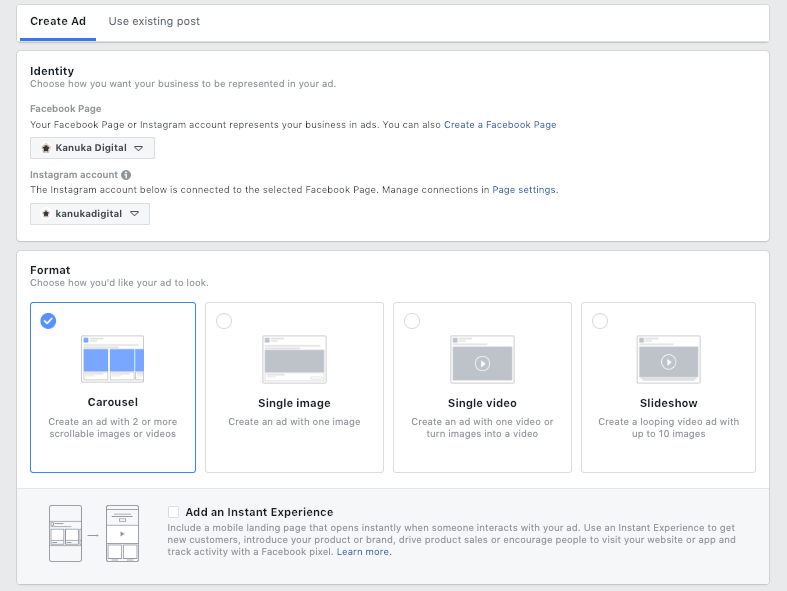Click the 'Create an ad with one image' description
Screen dimensions: 787x591
[x=295, y=422]
